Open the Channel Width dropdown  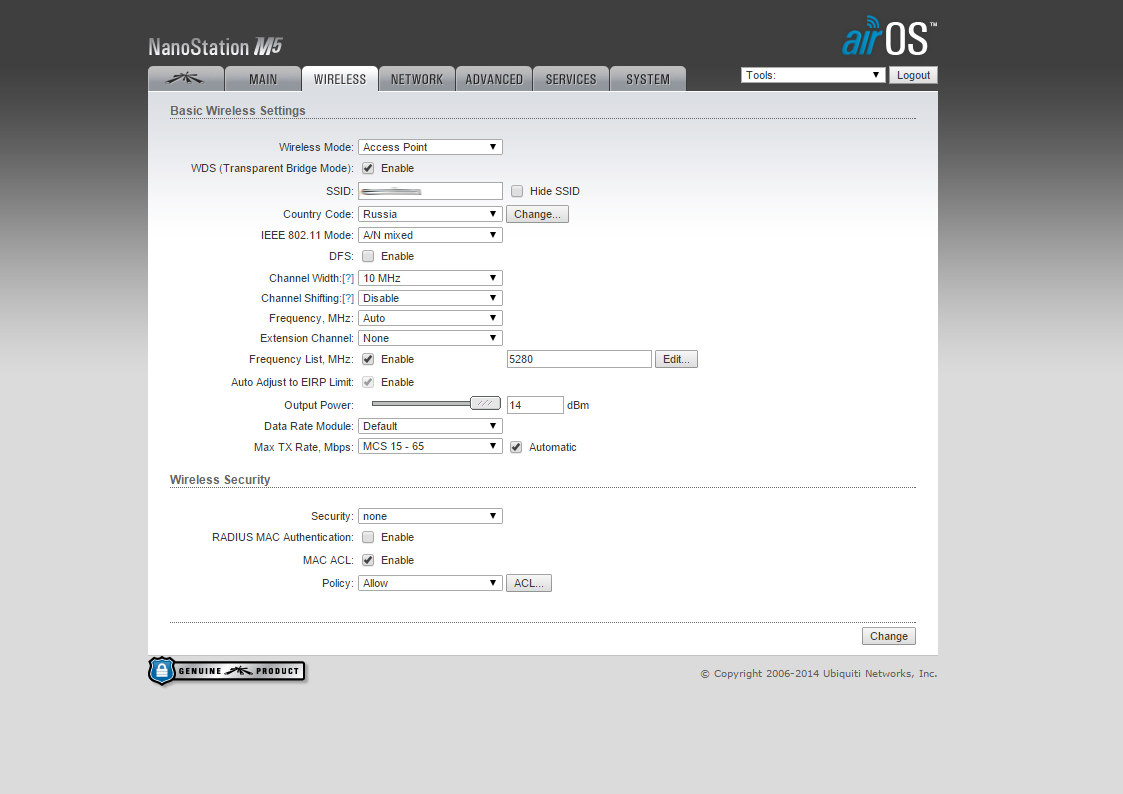tap(430, 278)
